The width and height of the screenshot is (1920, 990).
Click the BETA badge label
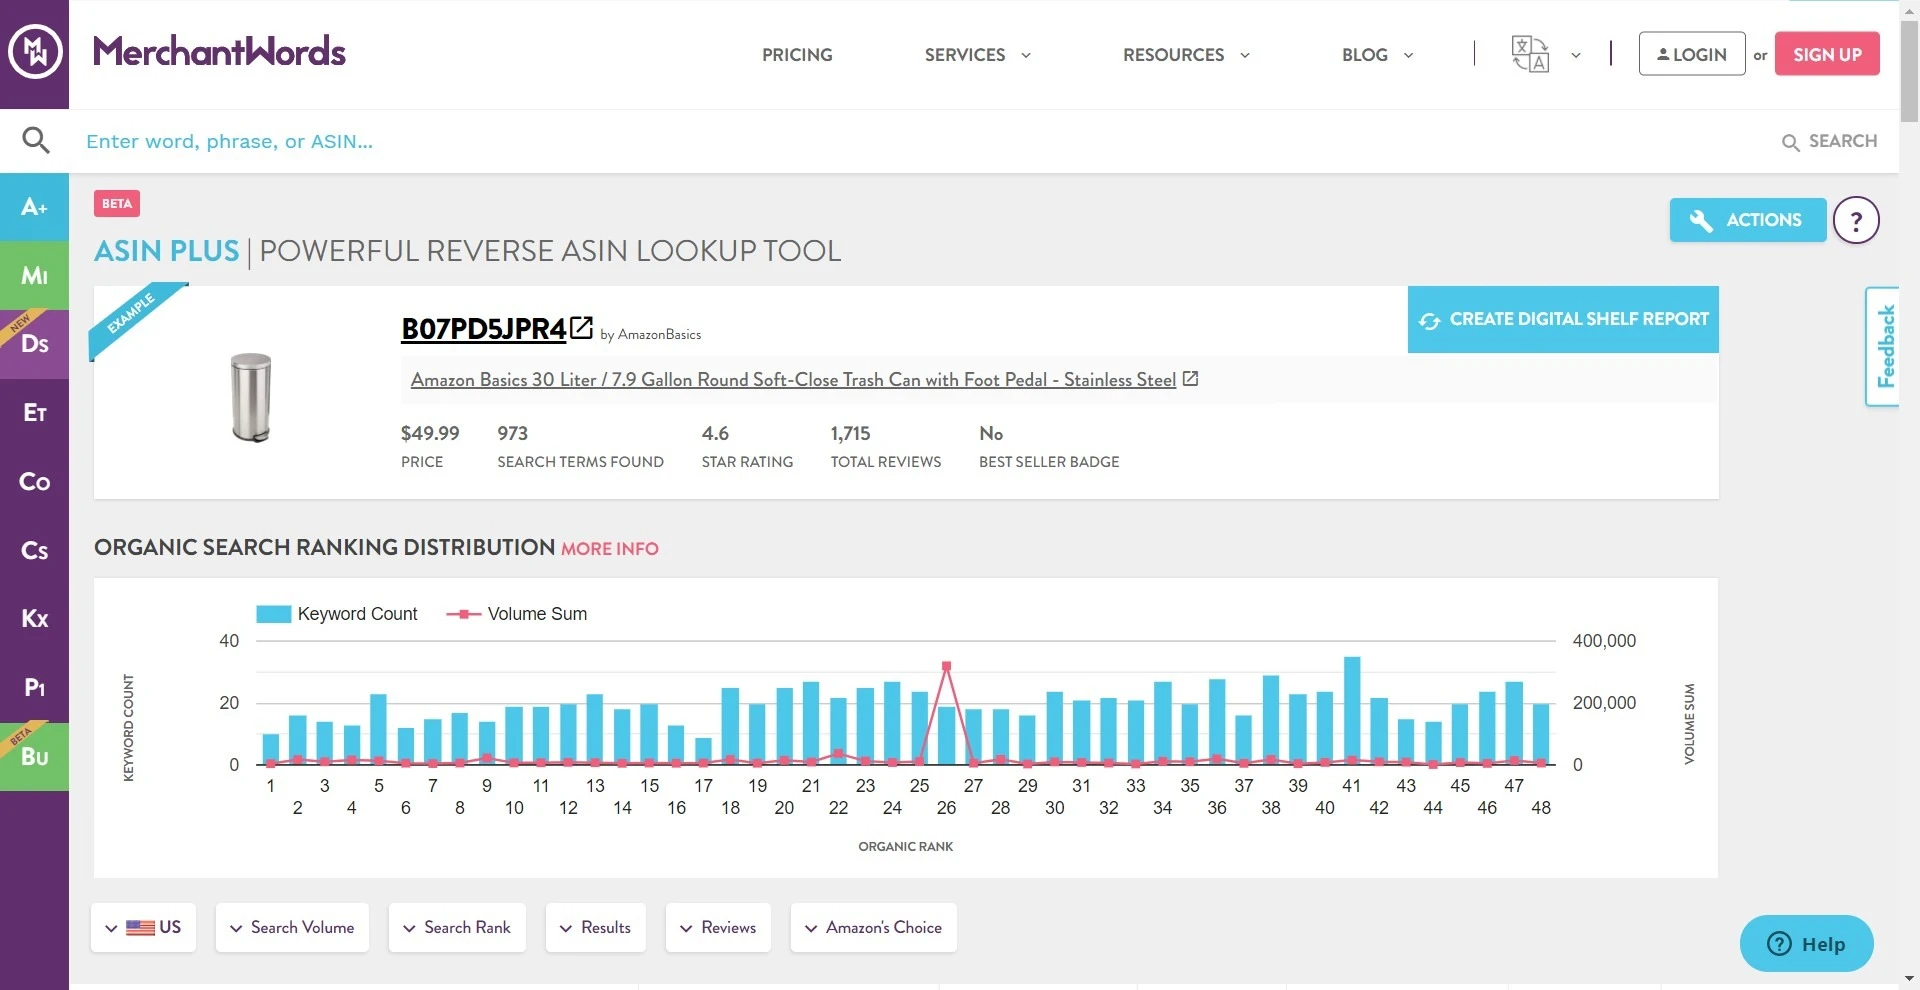[x=117, y=203]
